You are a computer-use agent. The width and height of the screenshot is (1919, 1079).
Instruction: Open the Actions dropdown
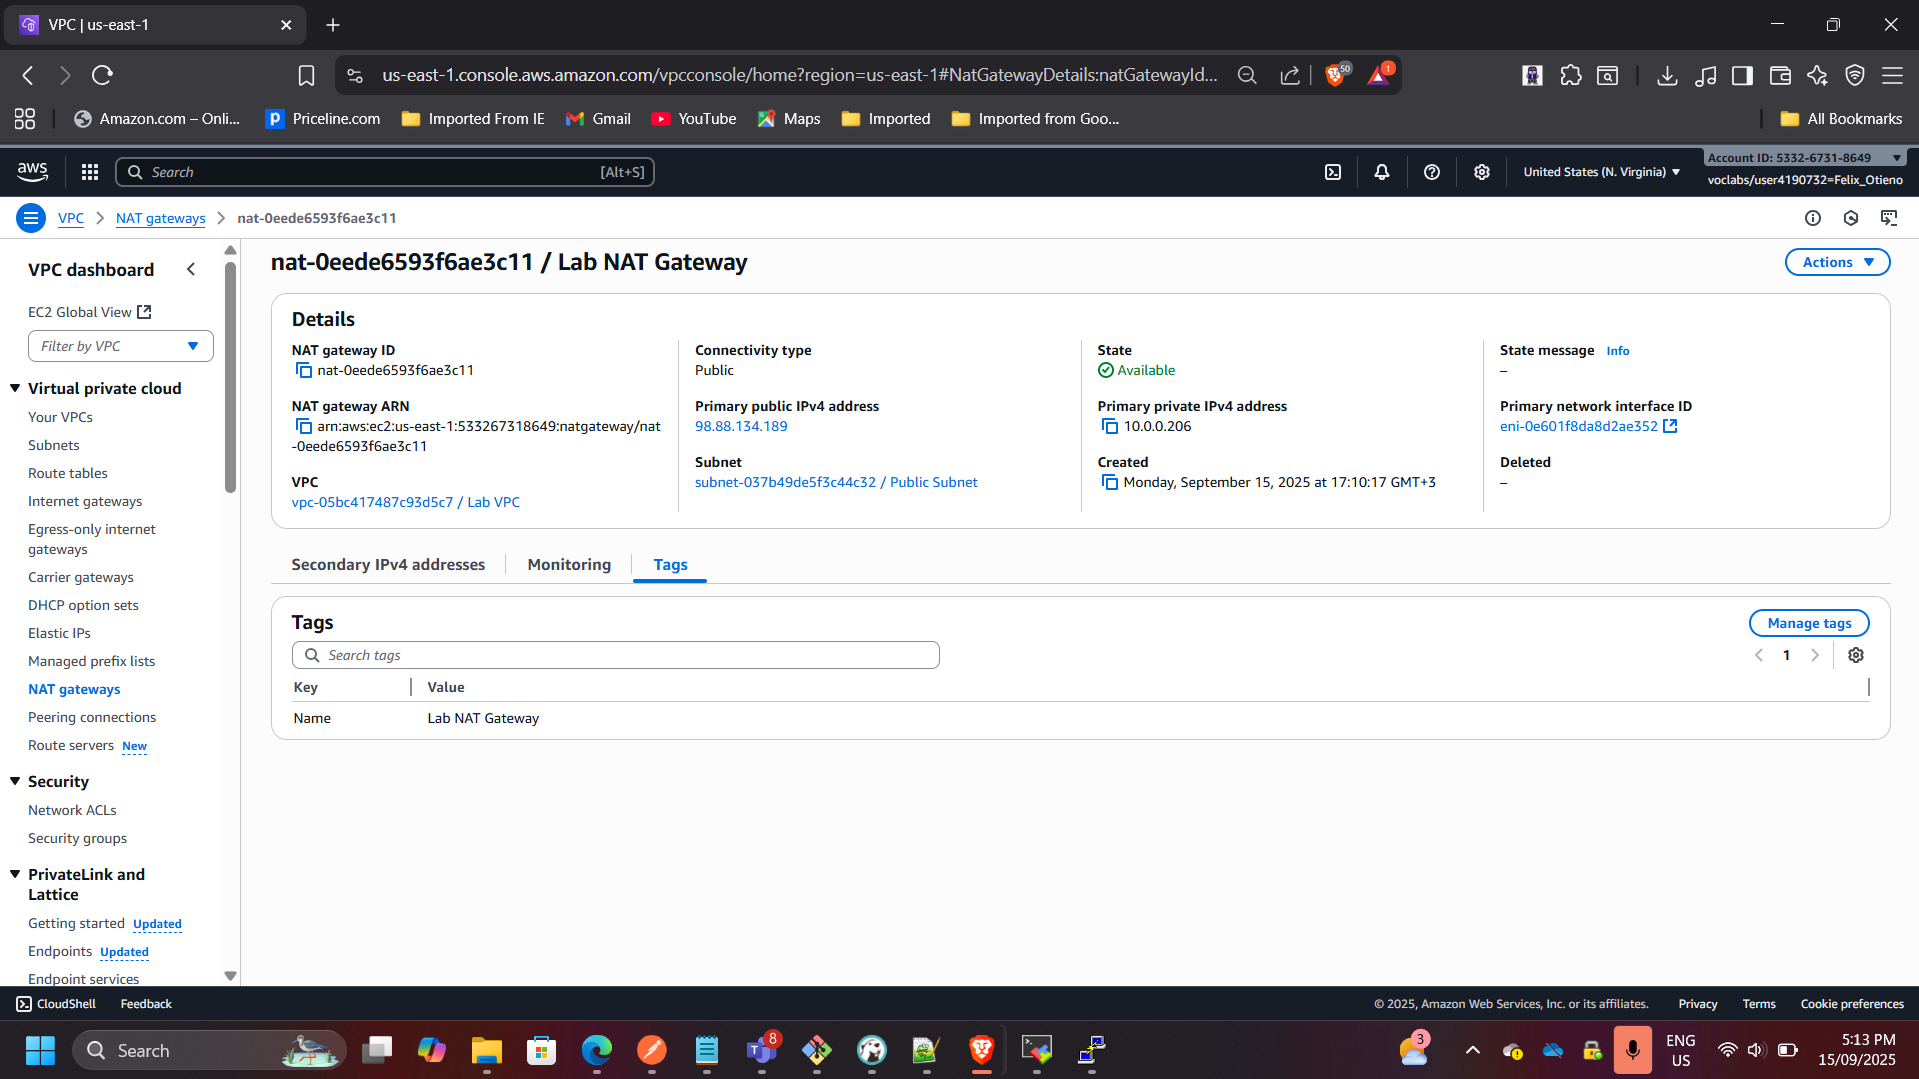(x=1836, y=262)
